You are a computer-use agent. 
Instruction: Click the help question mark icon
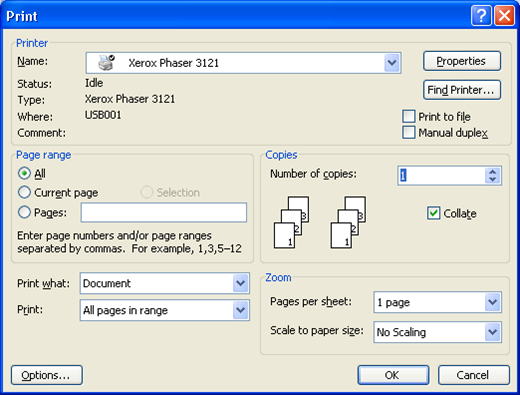coord(481,16)
